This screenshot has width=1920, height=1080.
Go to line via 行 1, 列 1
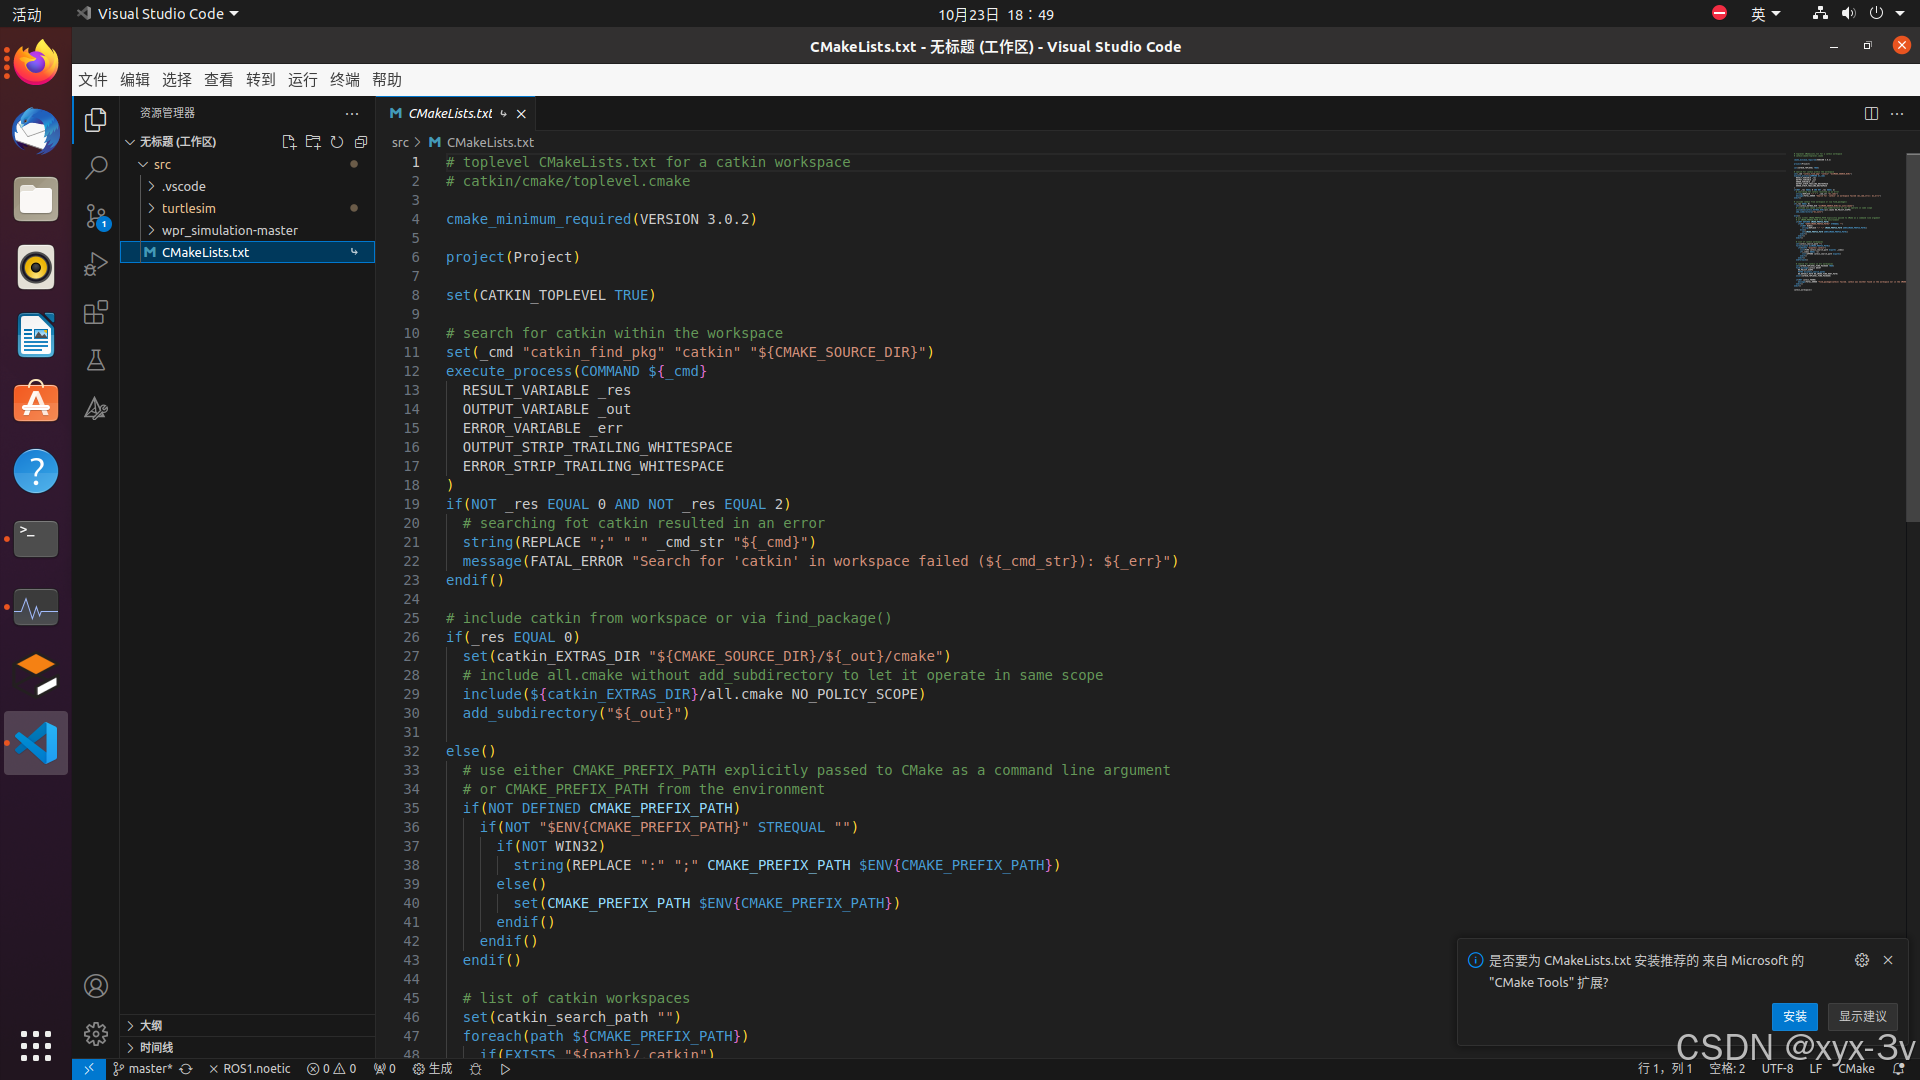point(1665,1069)
